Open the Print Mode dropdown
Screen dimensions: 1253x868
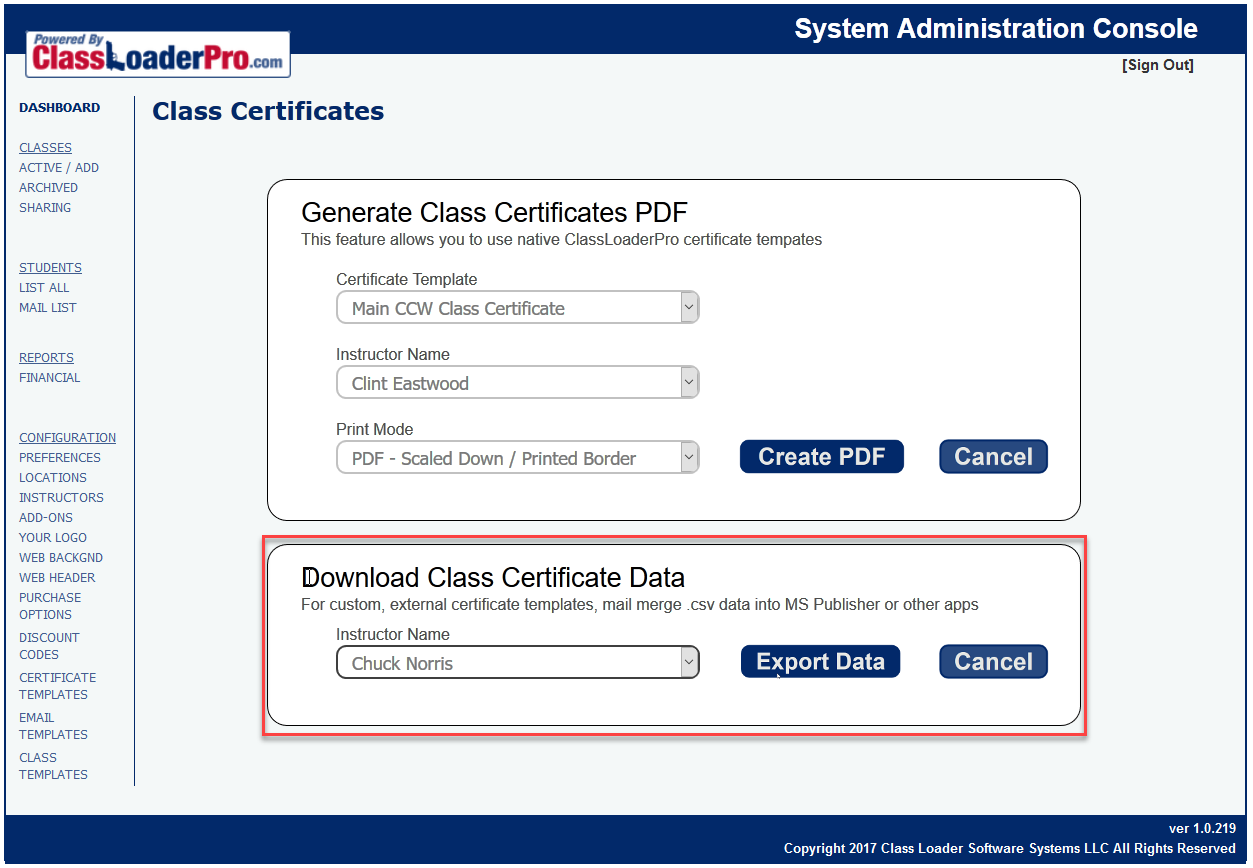tap(517, 458)
